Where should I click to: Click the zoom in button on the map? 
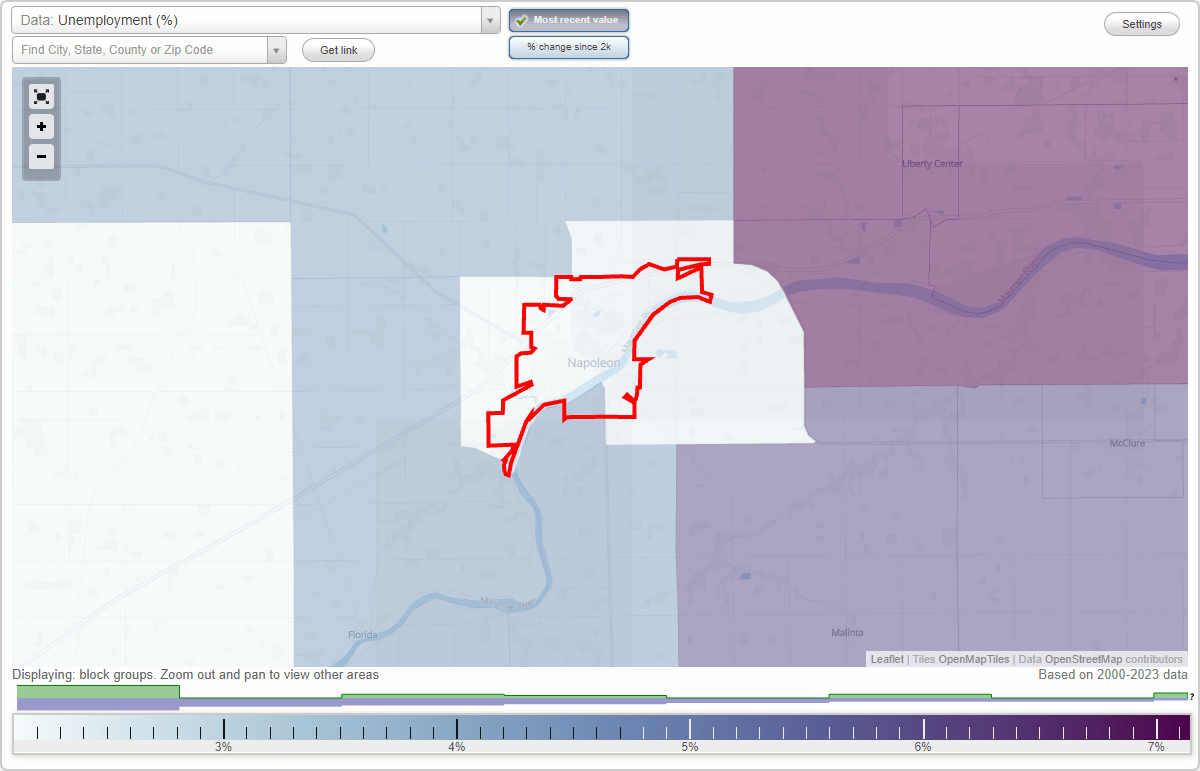pos(41,127)
